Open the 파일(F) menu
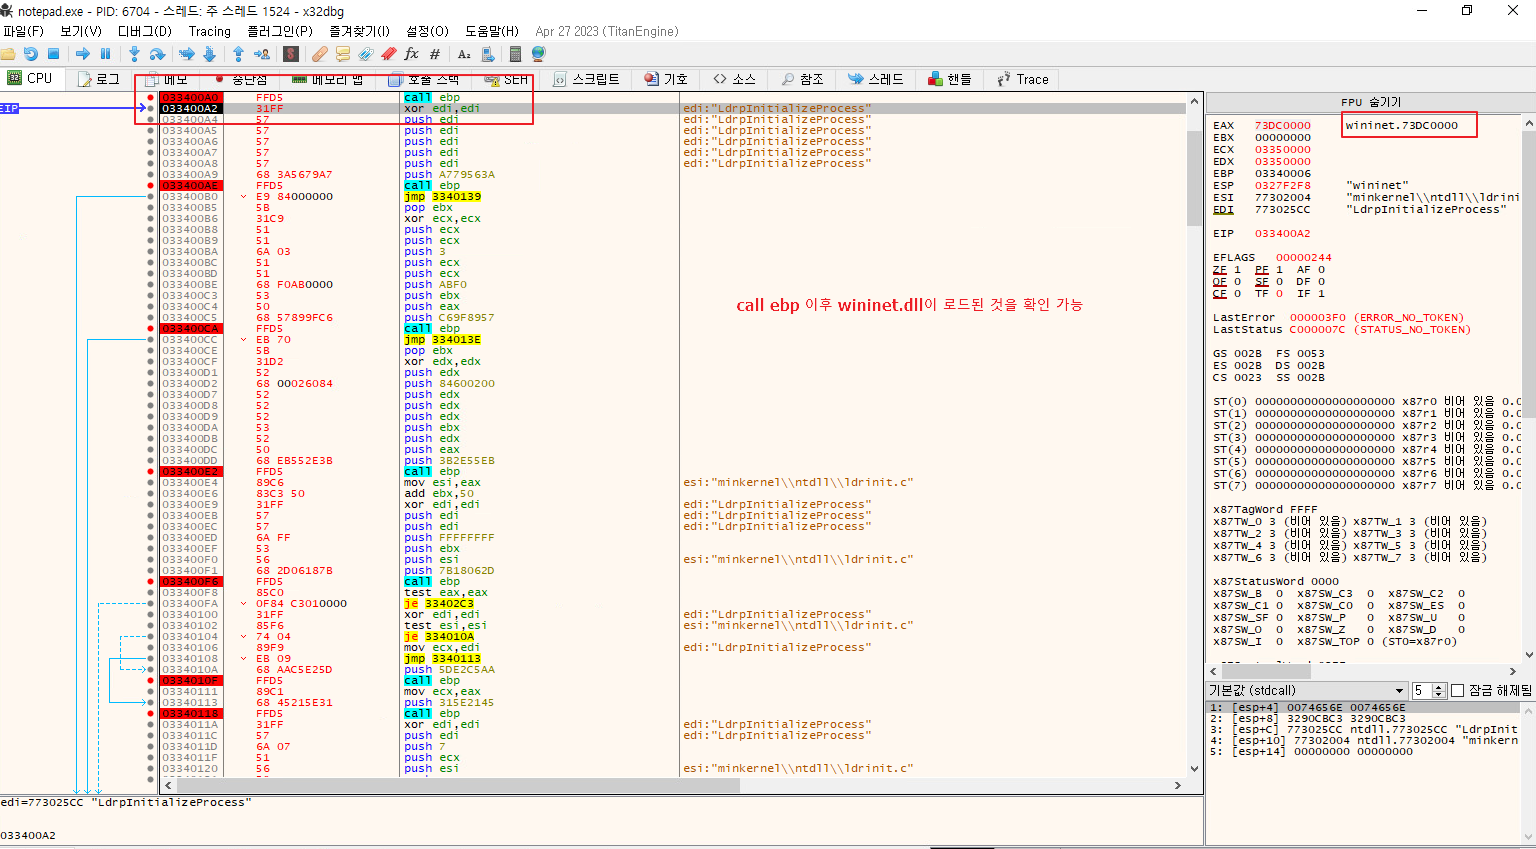The image size is (1536, 849). coord(23,31)
